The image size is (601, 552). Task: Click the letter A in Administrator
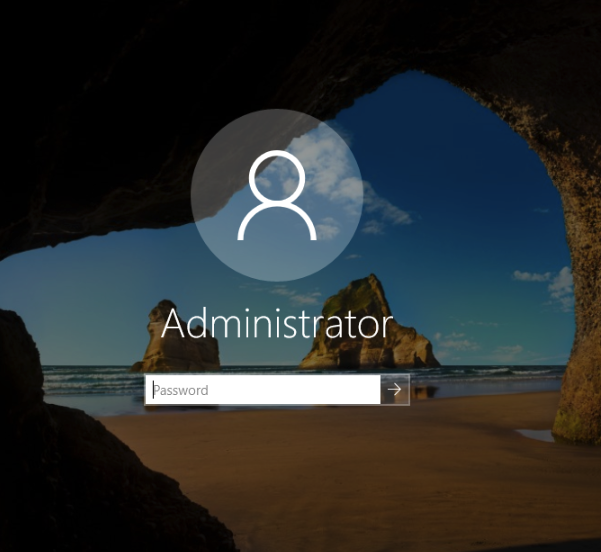[x=174, y=324]
